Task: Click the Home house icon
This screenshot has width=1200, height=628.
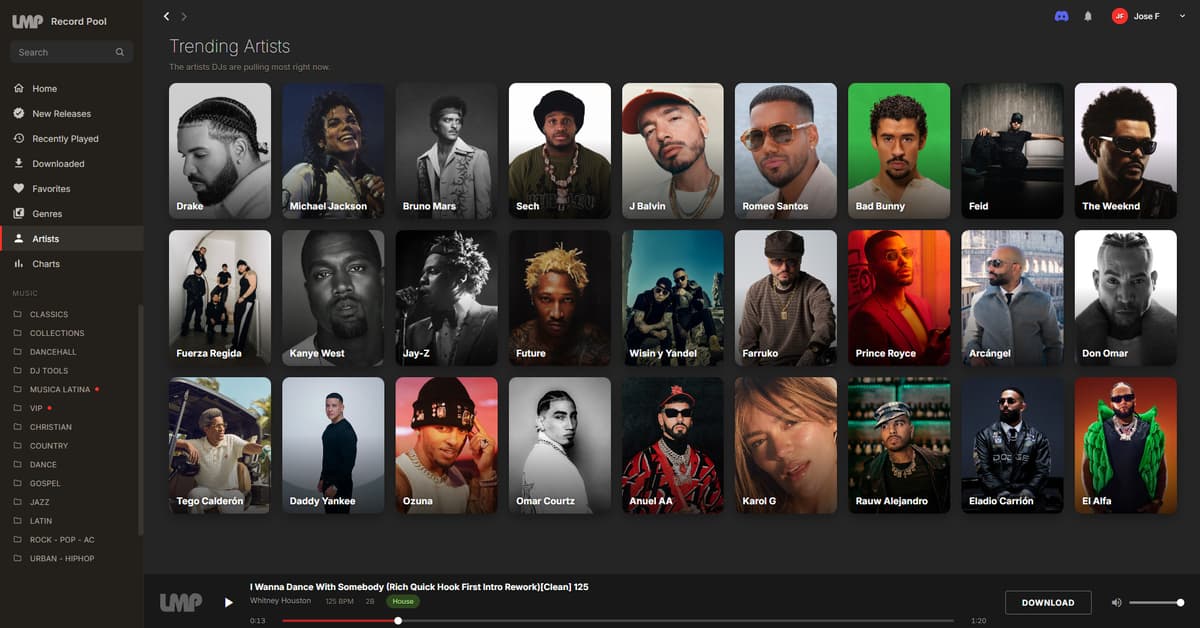Action: (19, 88)
